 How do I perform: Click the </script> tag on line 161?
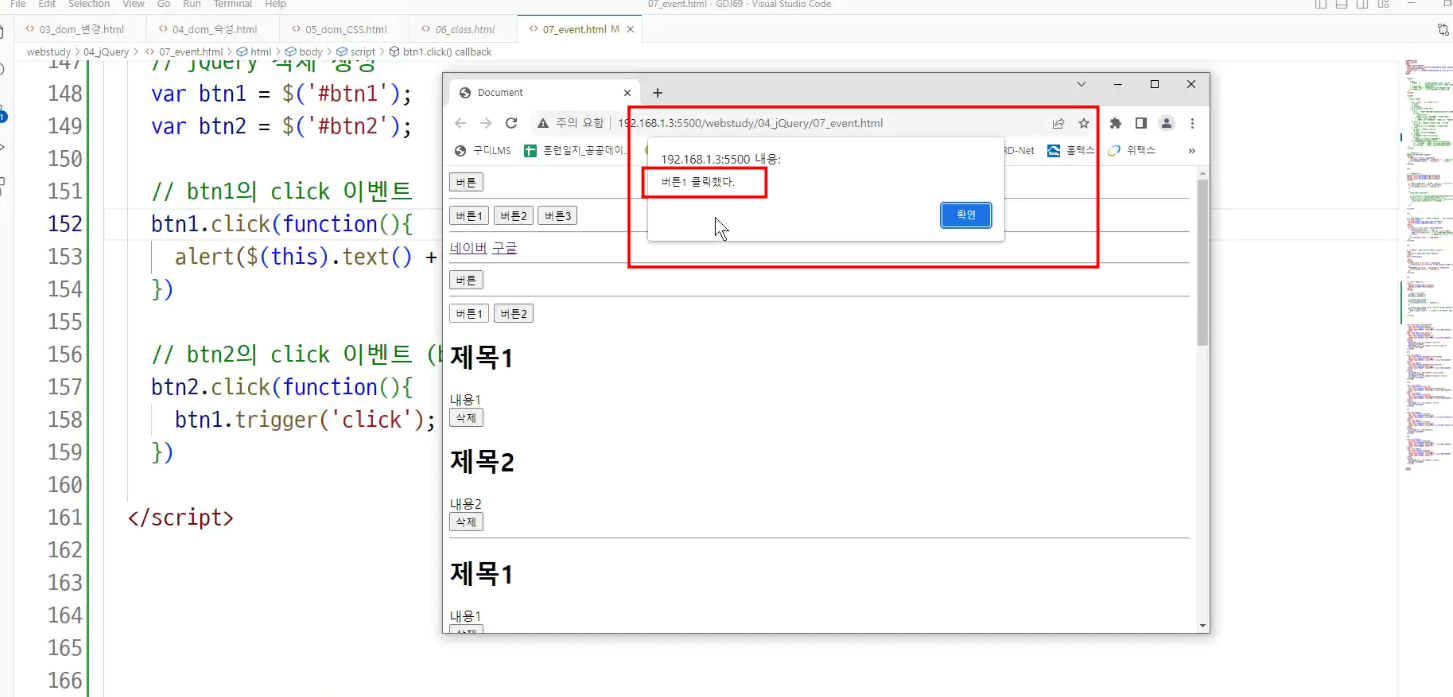click(x=181, y=518)
